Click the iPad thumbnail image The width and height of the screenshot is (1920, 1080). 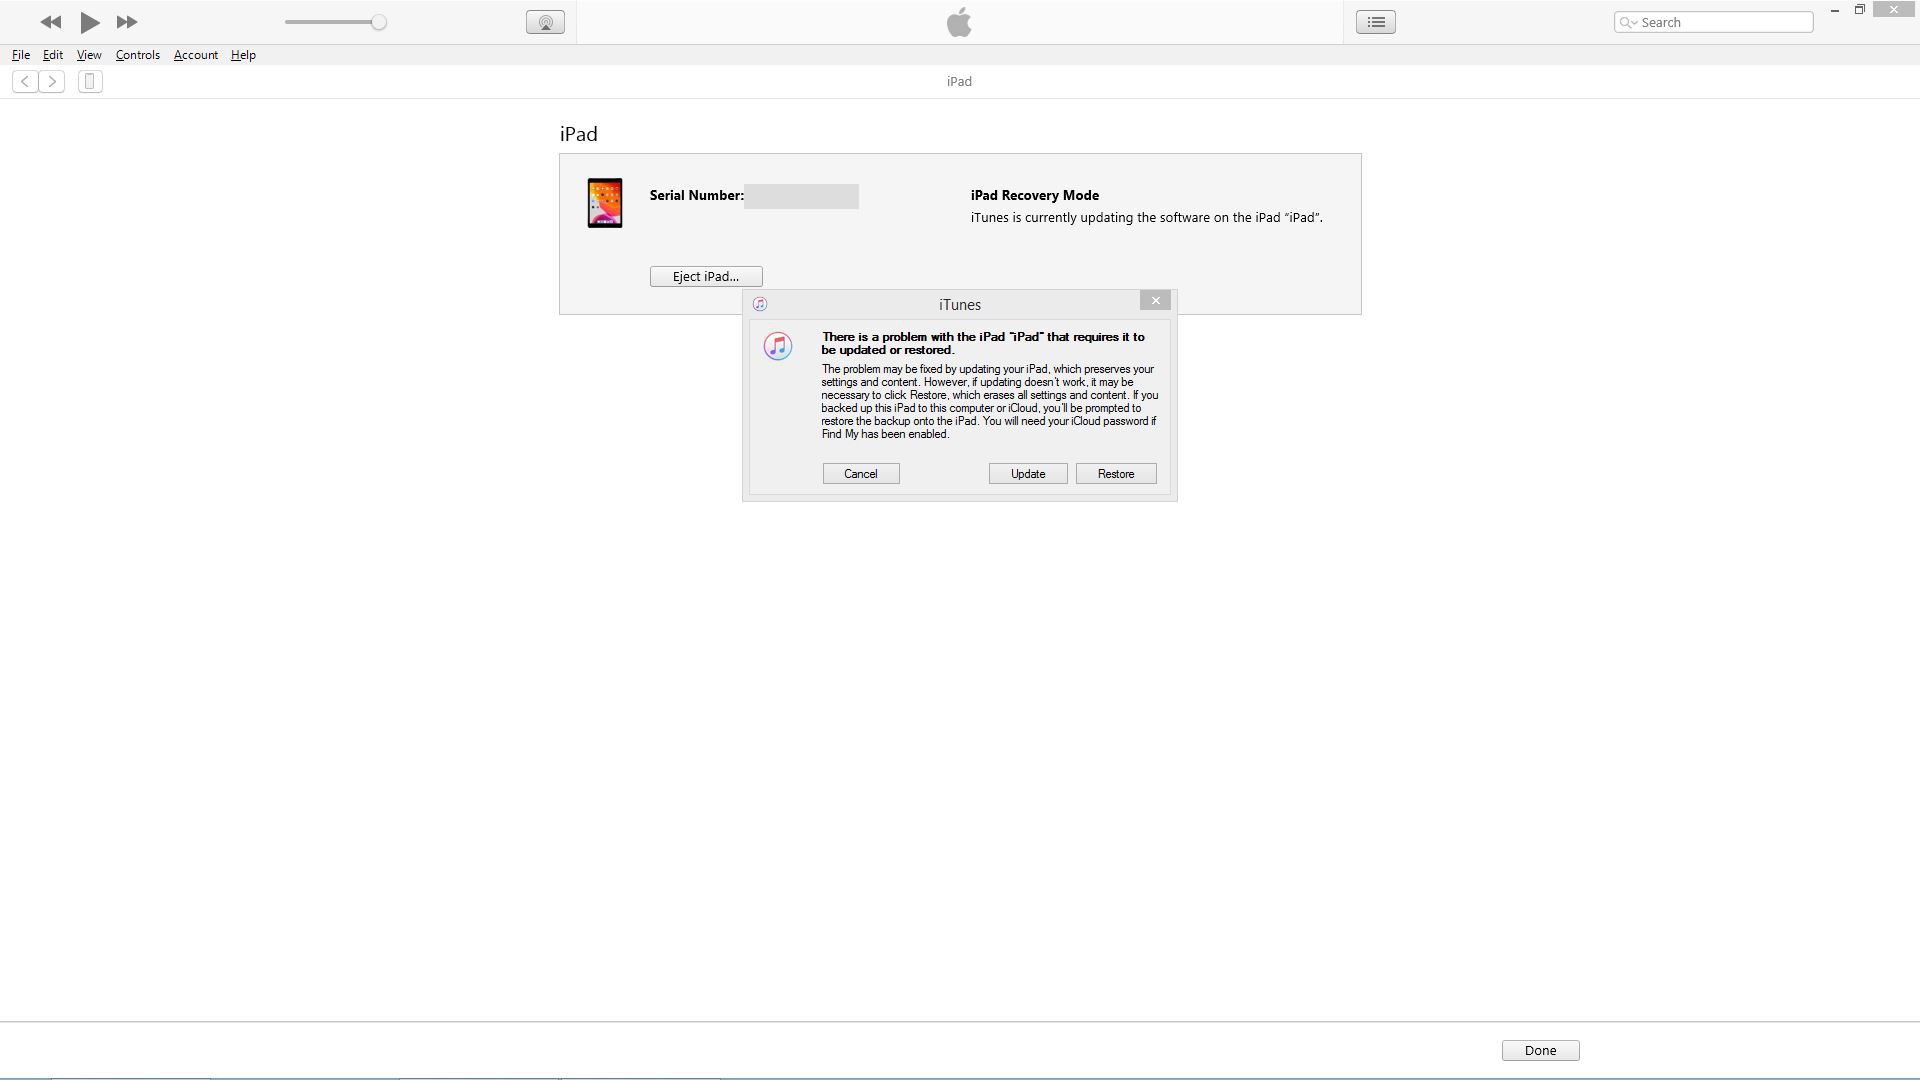click(x=605, y=203)
